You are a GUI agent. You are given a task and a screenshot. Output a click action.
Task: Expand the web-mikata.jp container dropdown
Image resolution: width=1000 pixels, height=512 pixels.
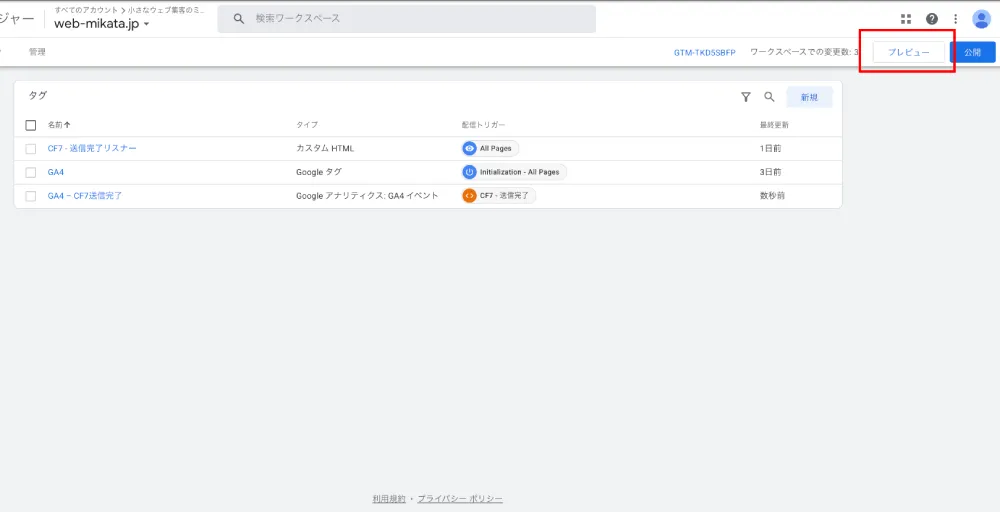(x=101, y=24)
